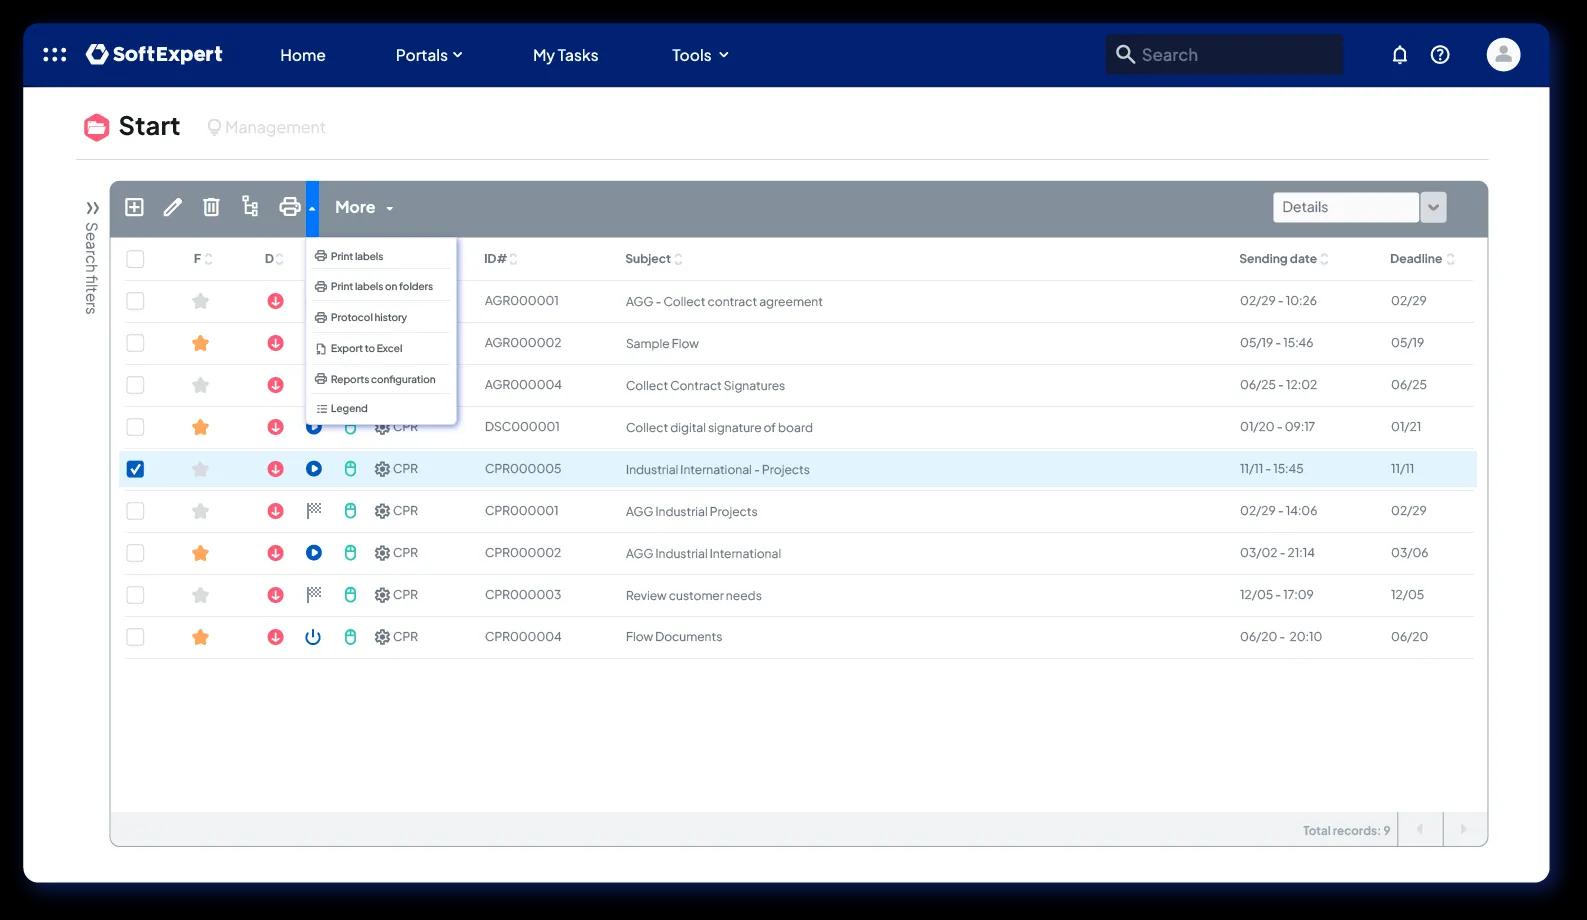1587x920 pixels.
Task: Expand the More dropdown in toolbar
Action: (x=364, y=207)
